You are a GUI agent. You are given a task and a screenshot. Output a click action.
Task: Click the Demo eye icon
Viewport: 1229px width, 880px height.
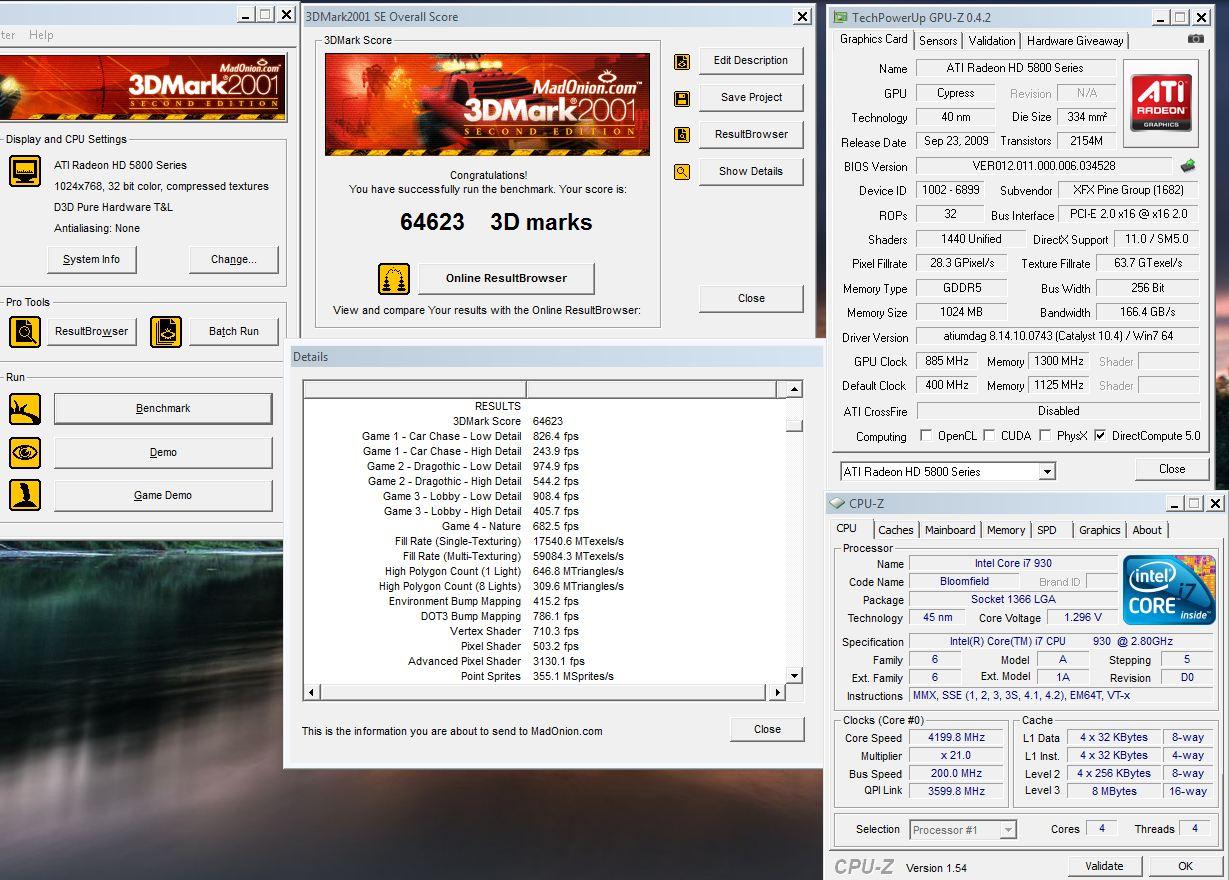click(25, 452)
